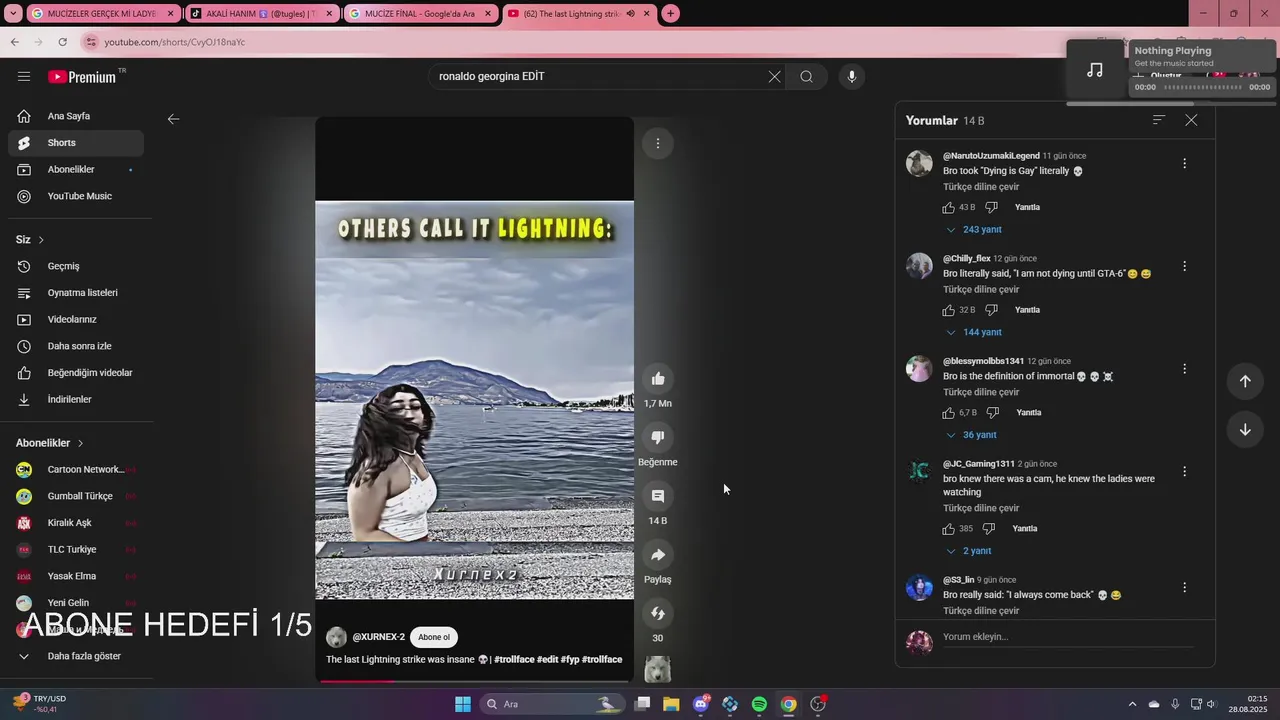Like the Short video
Screen dimensions: 1280x720
point(658,378)
